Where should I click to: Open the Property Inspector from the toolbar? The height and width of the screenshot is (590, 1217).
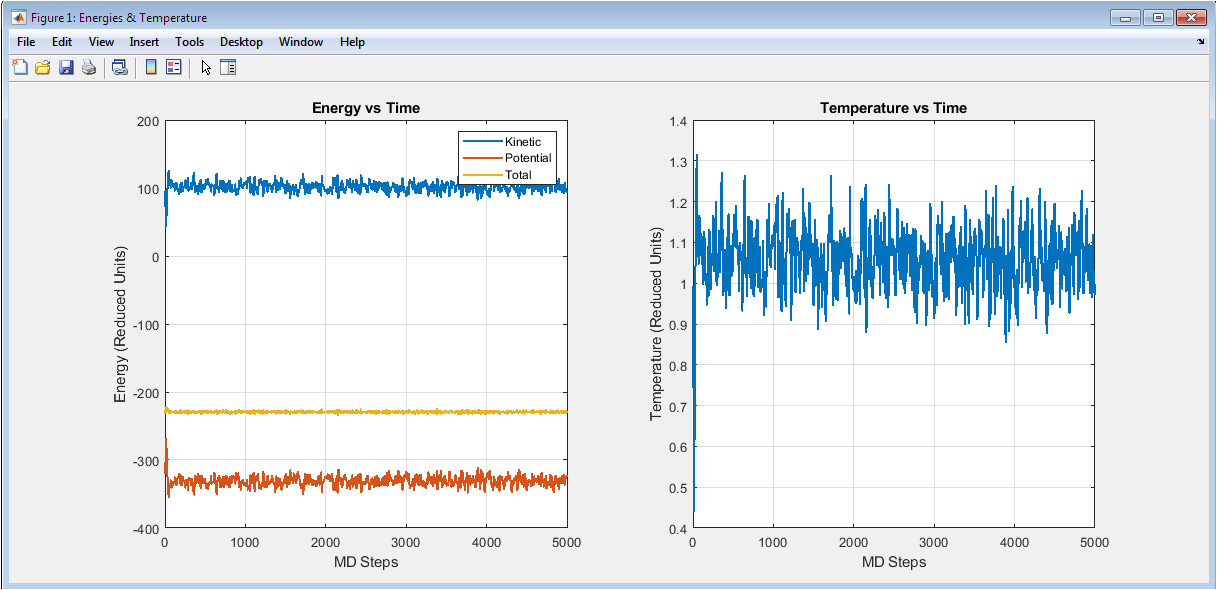click(228, 68)
